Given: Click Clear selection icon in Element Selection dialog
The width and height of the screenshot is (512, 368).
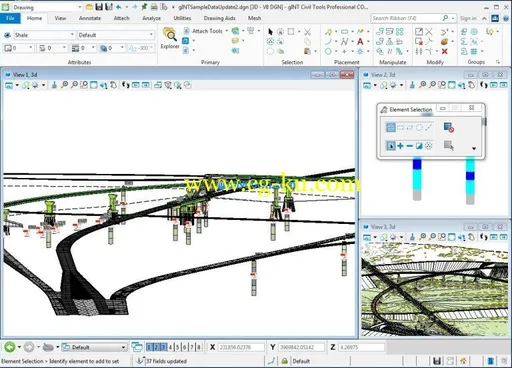Looking at the screenshot, I should (449, 127).
